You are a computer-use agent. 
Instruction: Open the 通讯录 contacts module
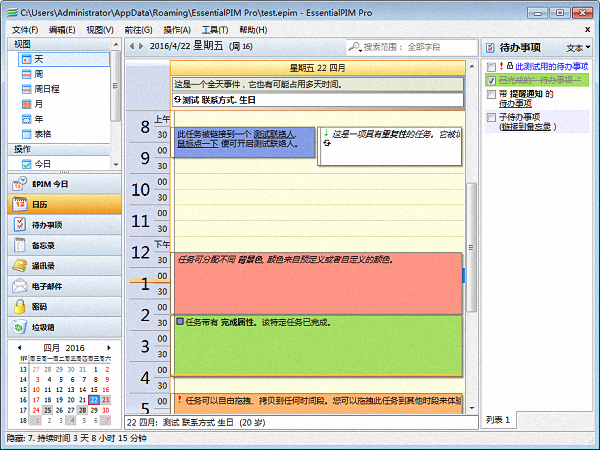[x=64, y=266]
